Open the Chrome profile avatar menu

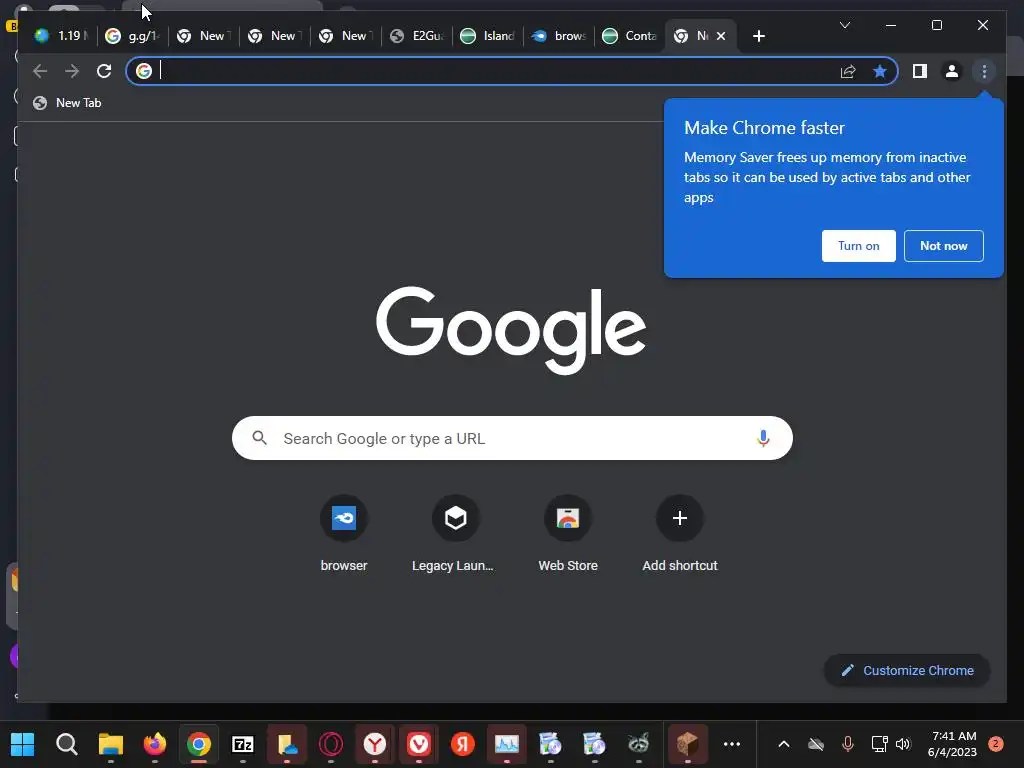point(952,71)
